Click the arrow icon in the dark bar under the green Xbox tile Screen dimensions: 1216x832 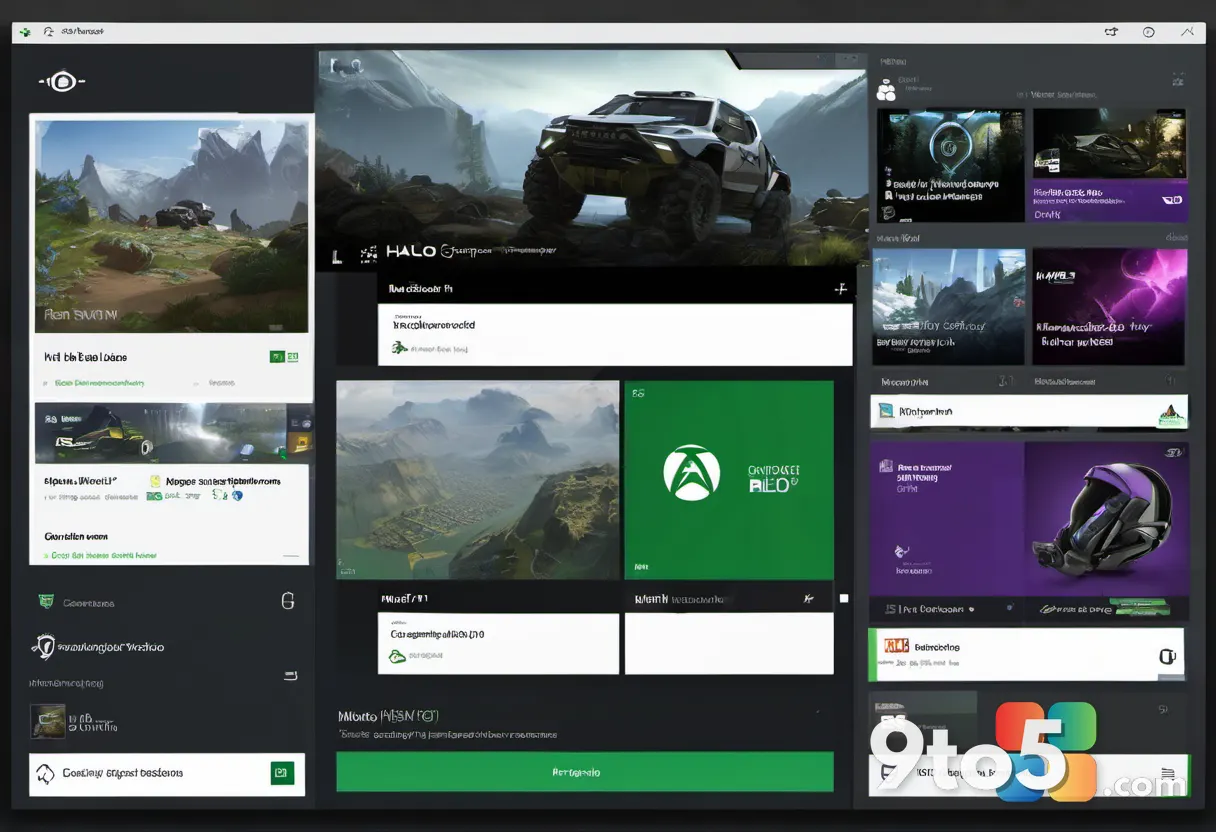point(808,598)
